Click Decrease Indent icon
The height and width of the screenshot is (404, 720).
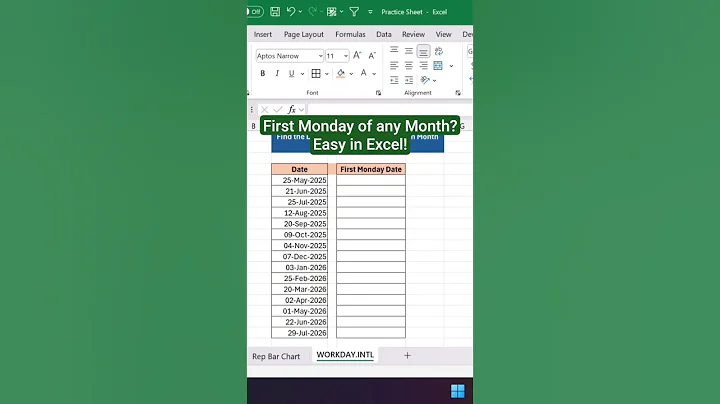tap(394, 80)
